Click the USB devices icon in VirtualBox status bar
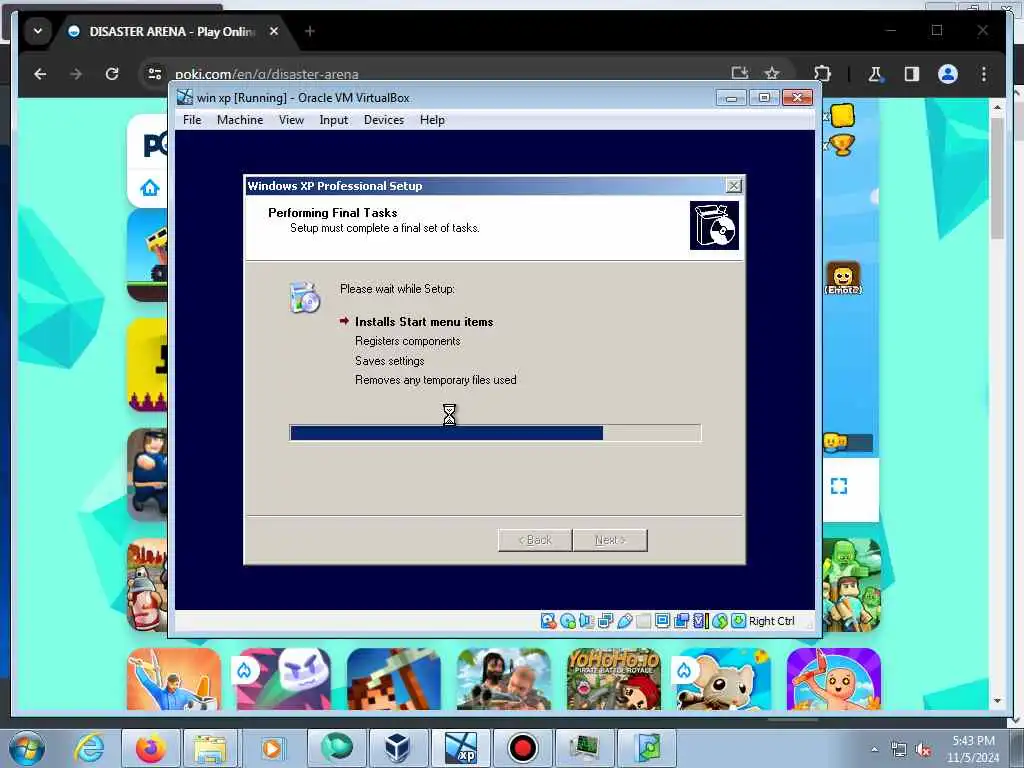The width and height of the screenshot is (1024, 768). [x=624, y=621]
